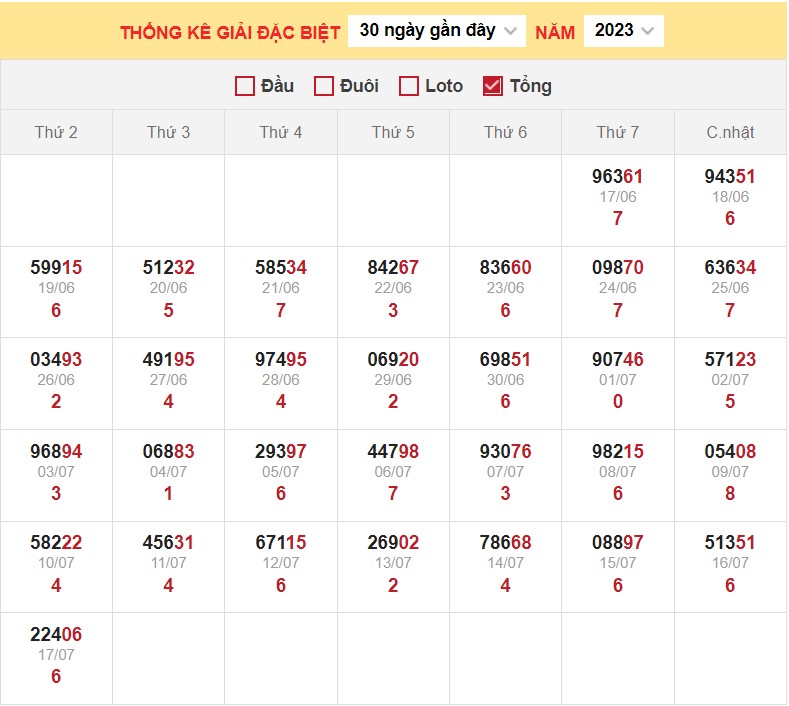Click the Thứ 7 column header
789x706 pixels.
[x=618, y=132]
